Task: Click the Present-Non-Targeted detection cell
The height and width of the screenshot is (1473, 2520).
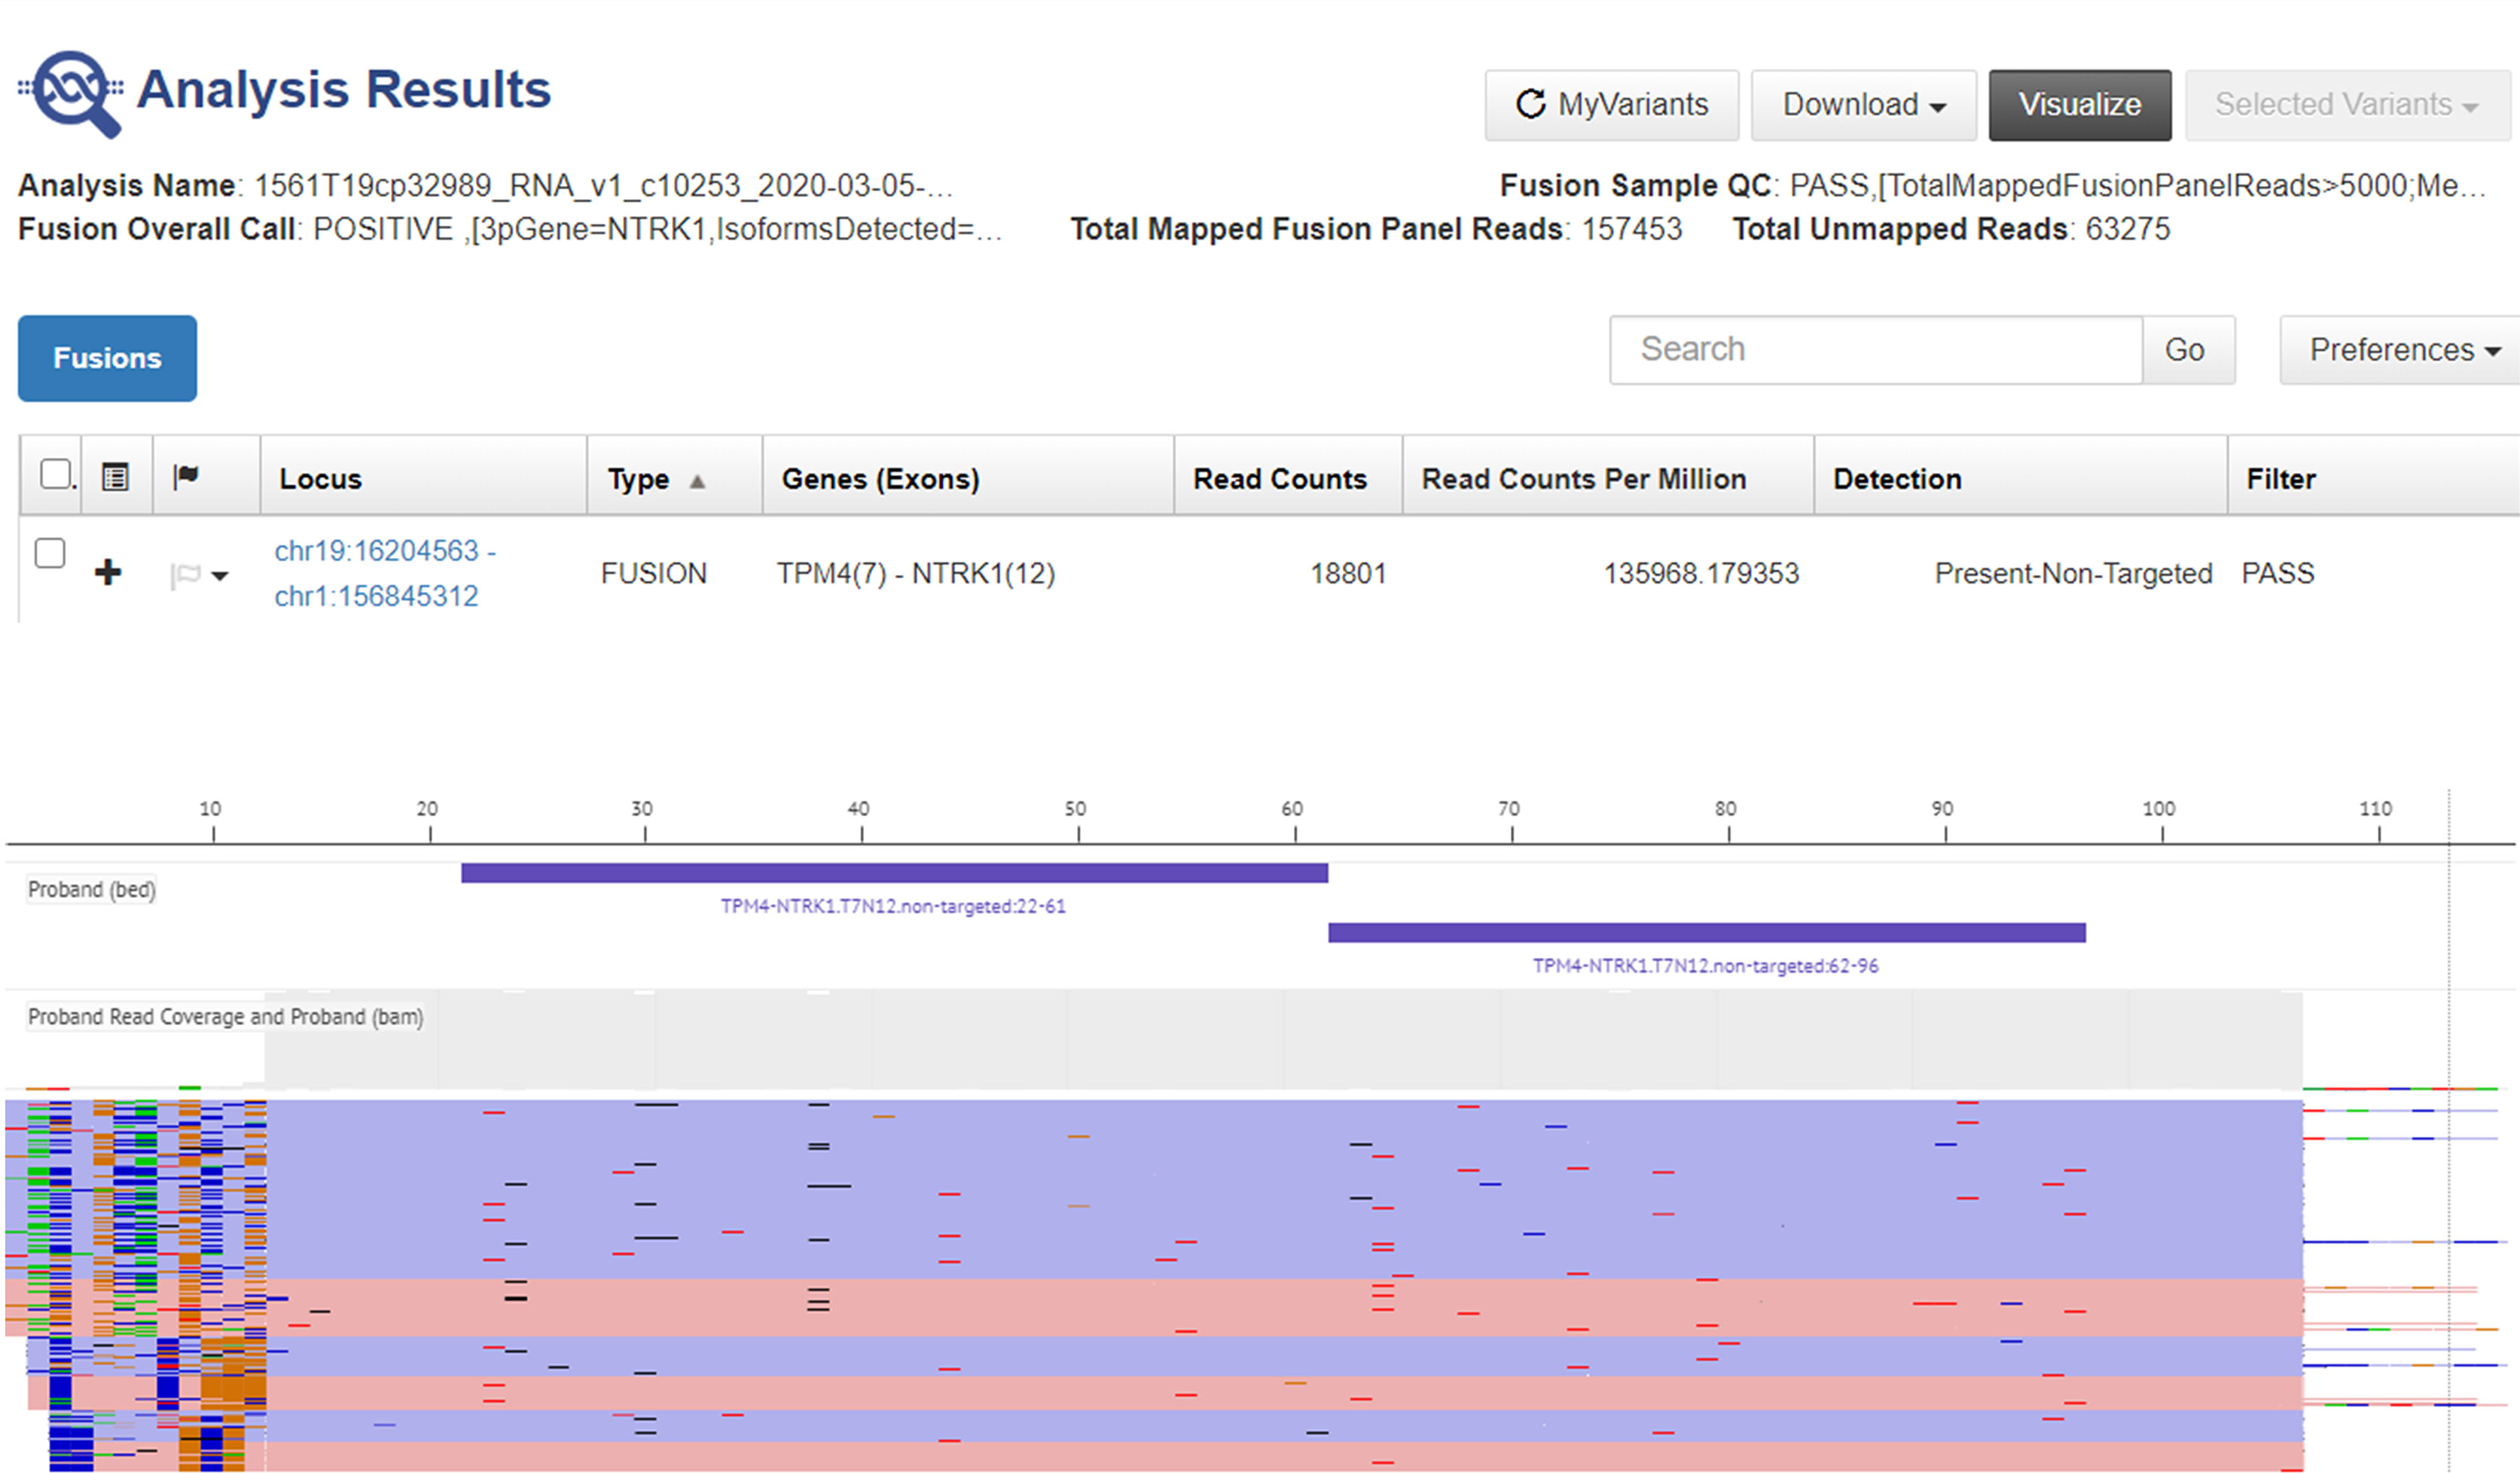Action: click(2073, 573)
